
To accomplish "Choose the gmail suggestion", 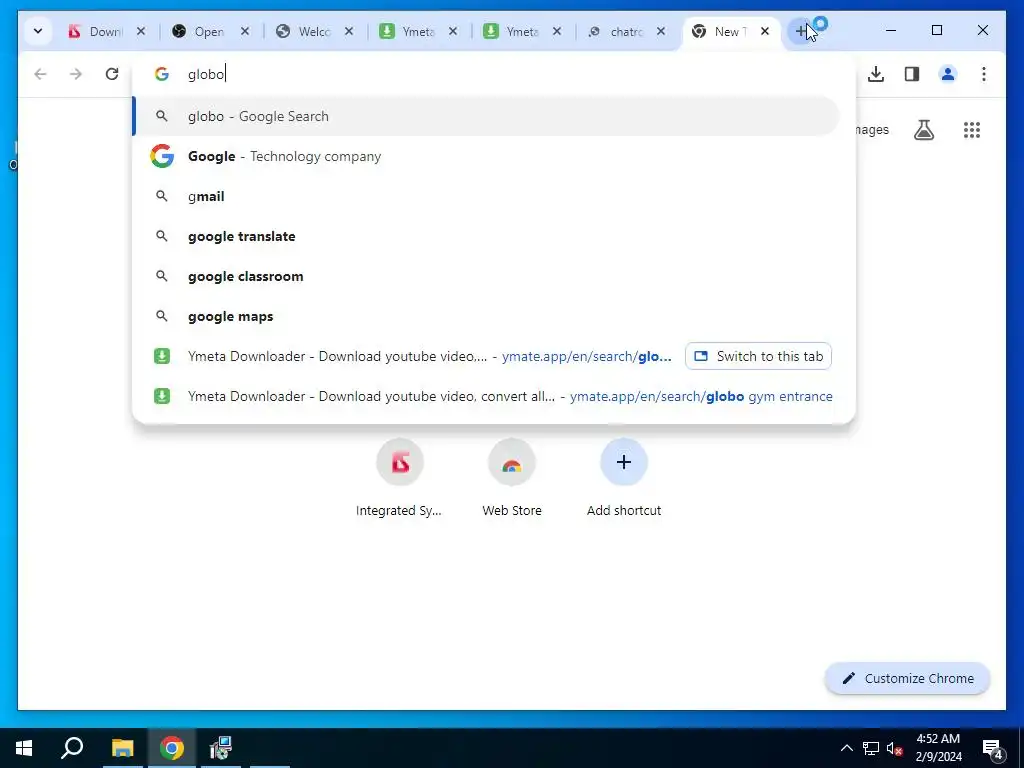I will 487,196.
